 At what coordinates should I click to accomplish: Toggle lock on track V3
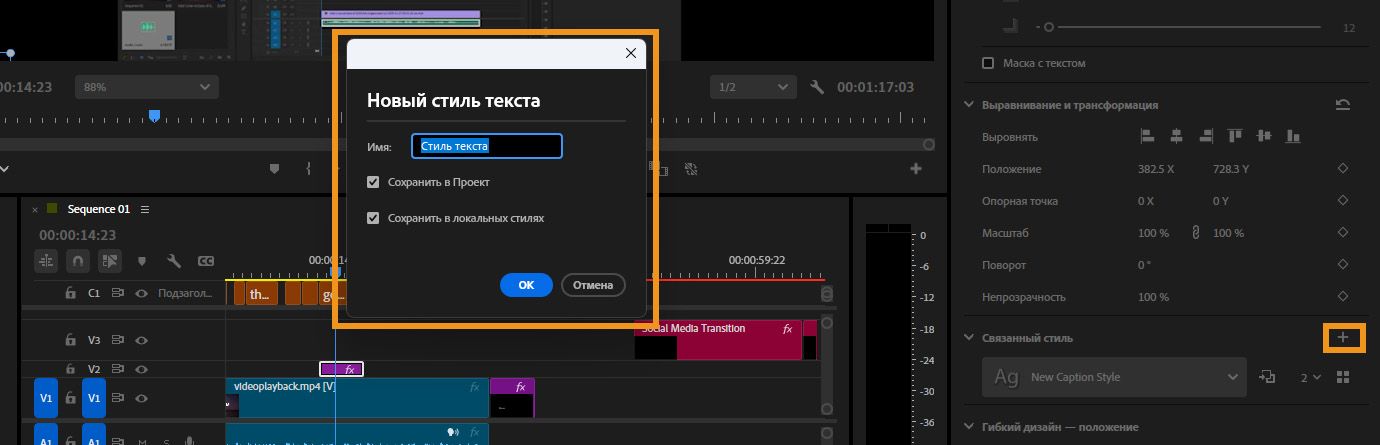70,340
